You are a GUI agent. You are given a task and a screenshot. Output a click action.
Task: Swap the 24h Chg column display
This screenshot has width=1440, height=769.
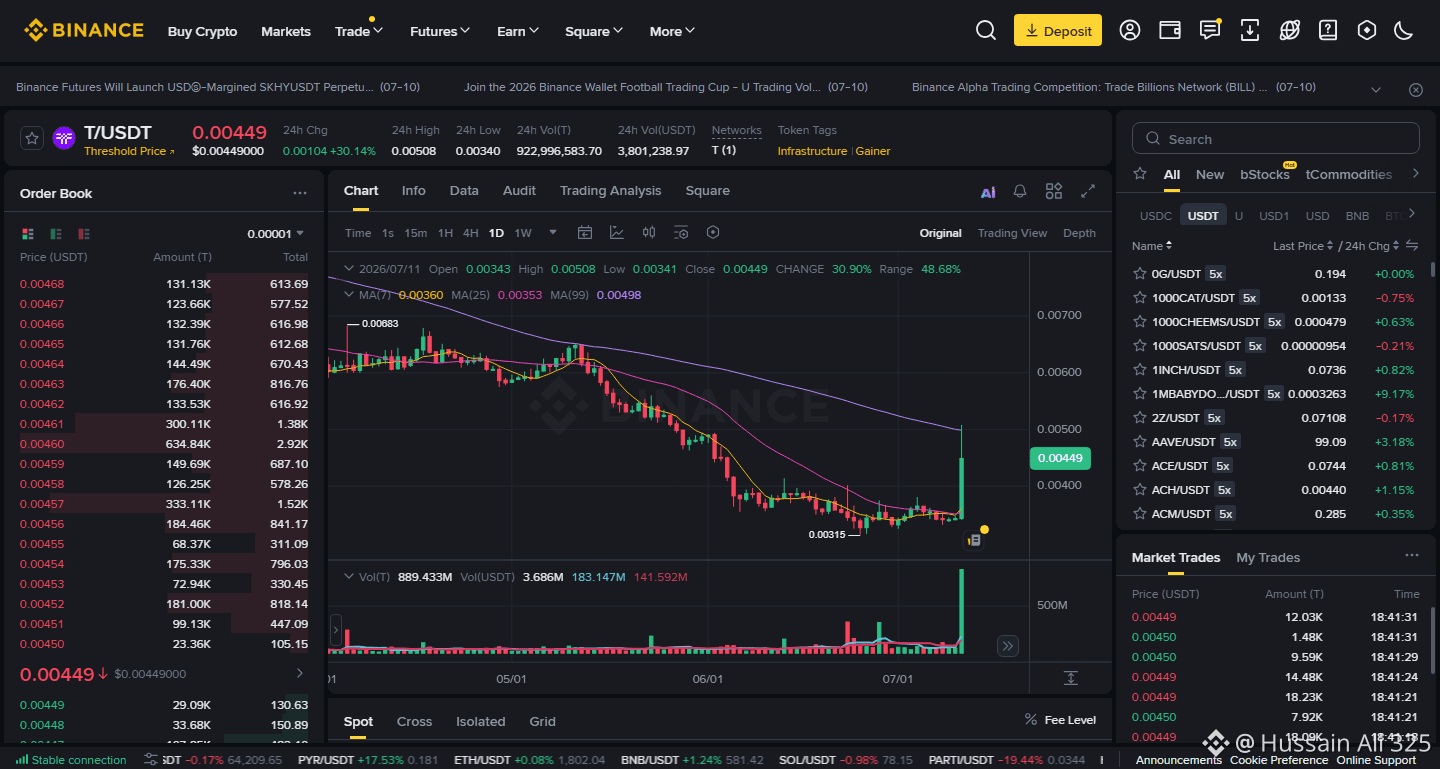coord(1412,246)
